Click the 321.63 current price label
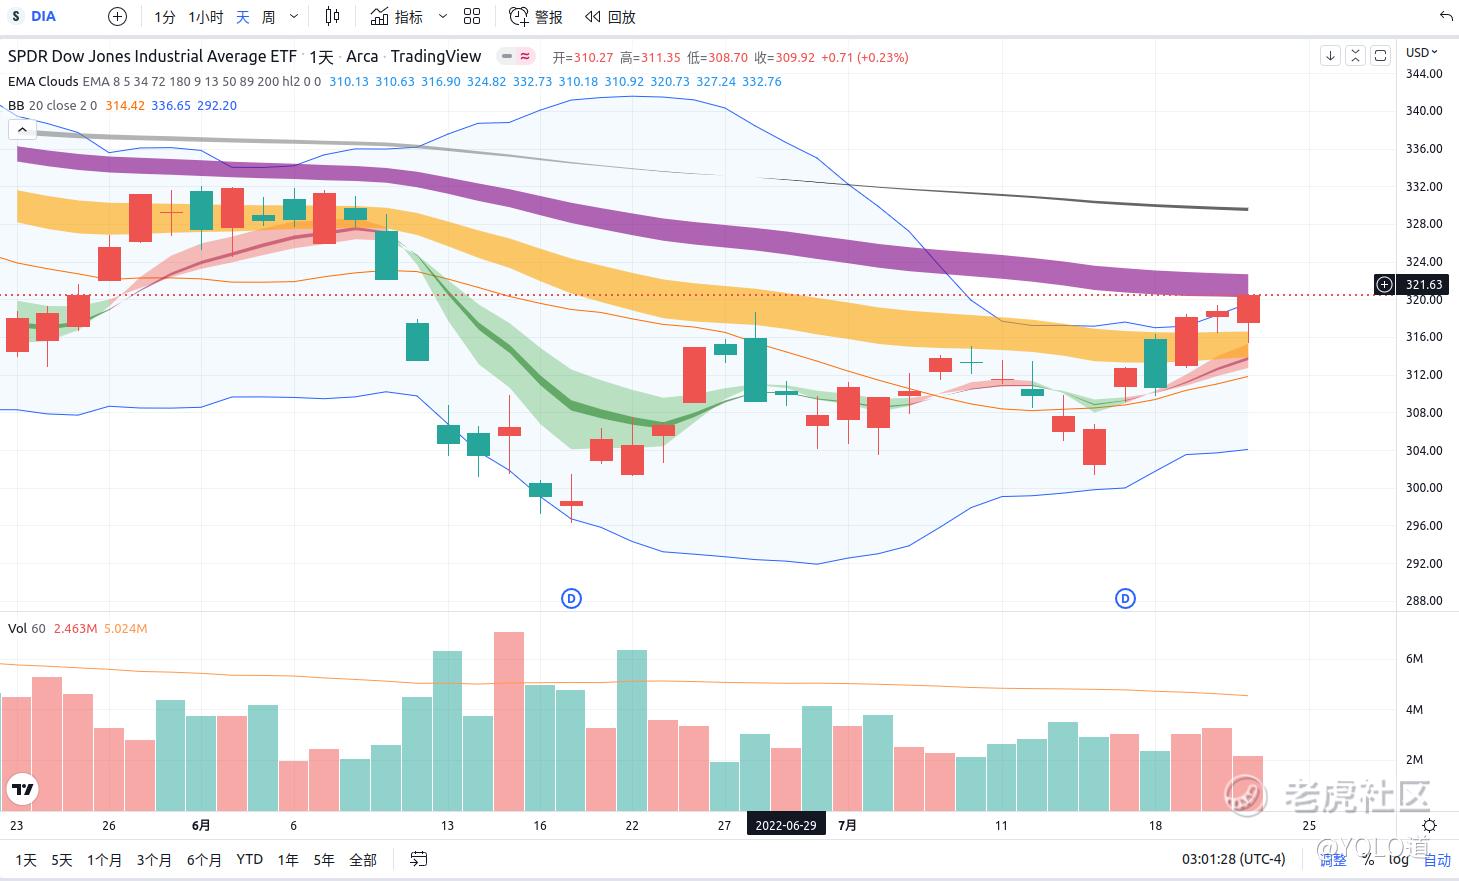Screen dimensions: 1459x881 [x=1424, y=285]
